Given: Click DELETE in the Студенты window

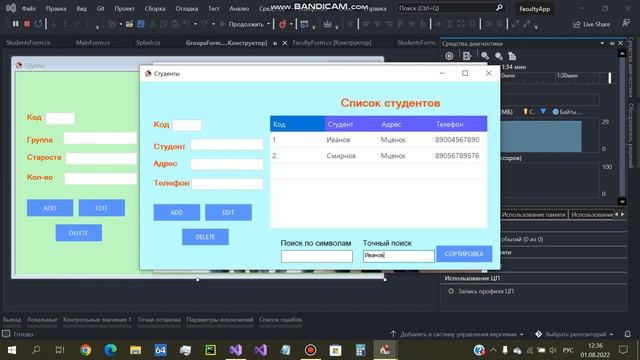Looking at the screenshot, I should click(205, 237).
